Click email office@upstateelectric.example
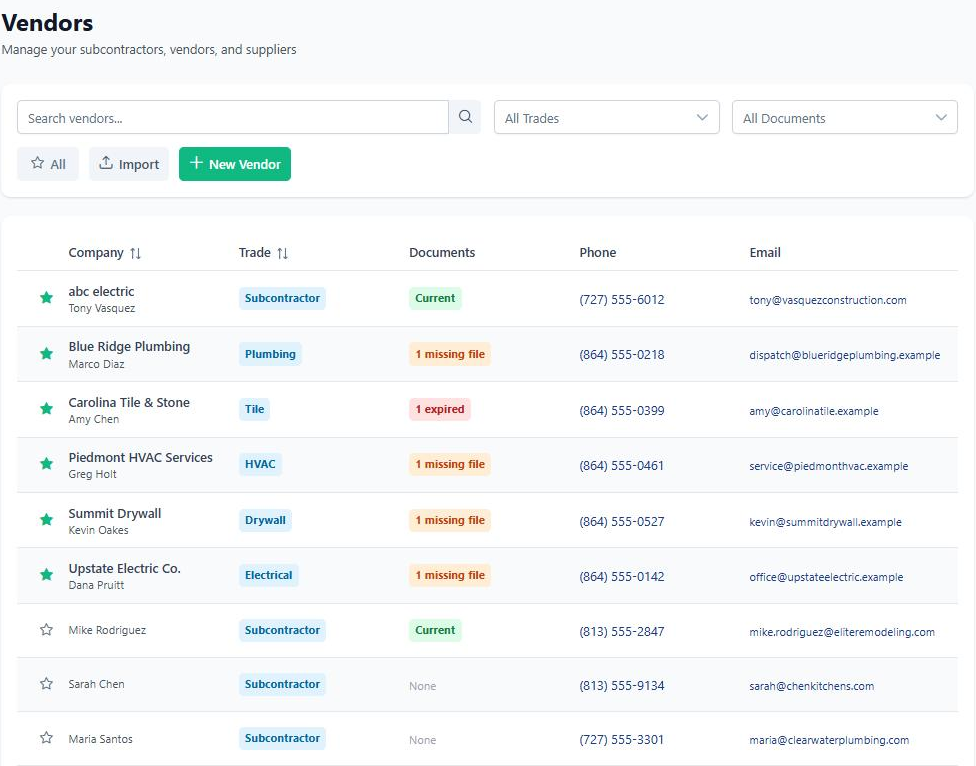 tap(826, 577)
